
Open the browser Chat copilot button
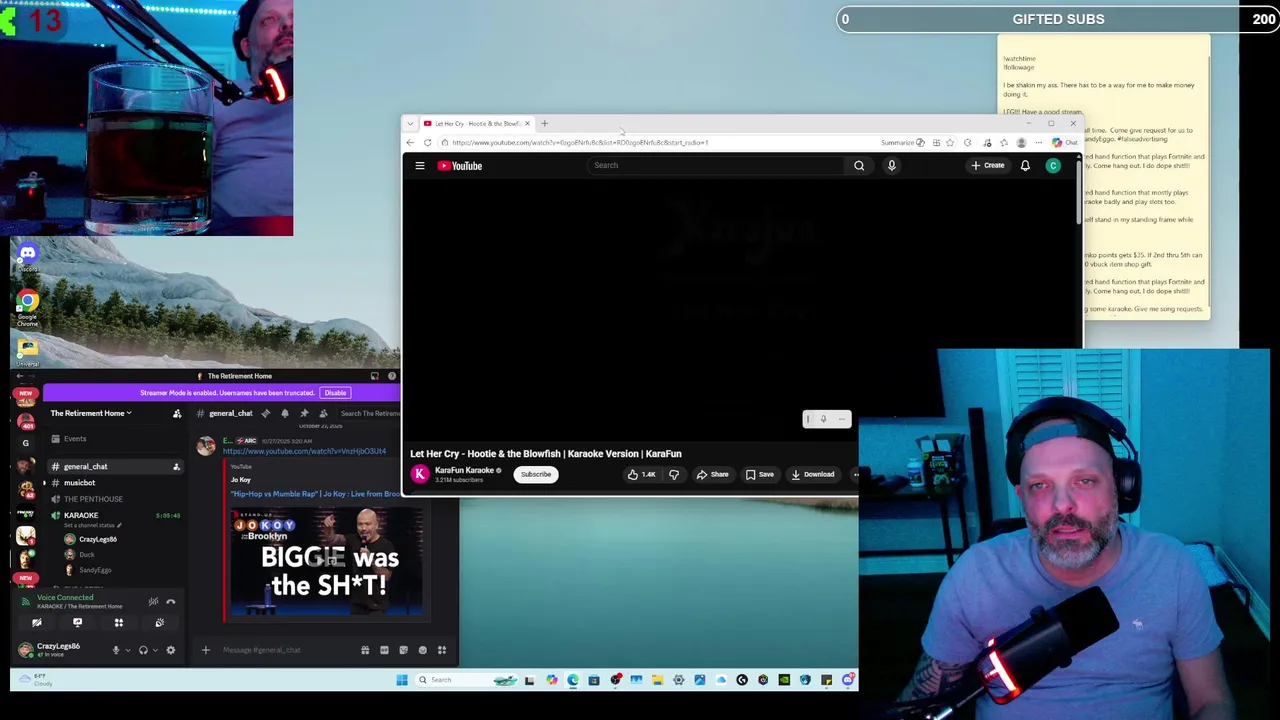[1065, 143]
